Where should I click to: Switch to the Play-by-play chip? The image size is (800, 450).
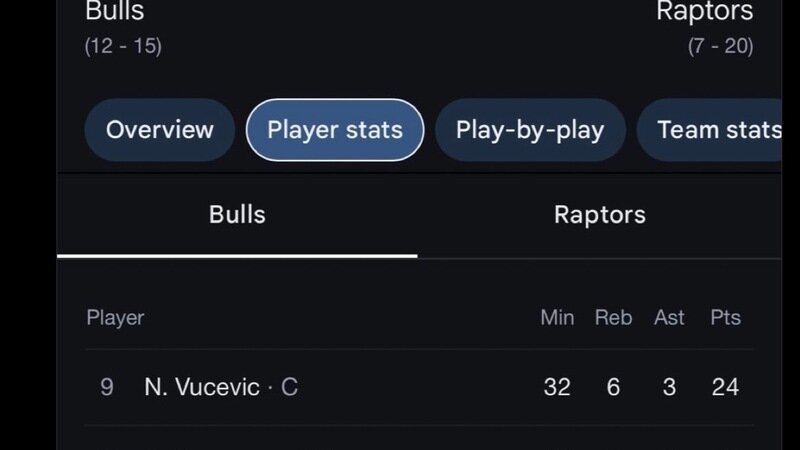(530, 130)
